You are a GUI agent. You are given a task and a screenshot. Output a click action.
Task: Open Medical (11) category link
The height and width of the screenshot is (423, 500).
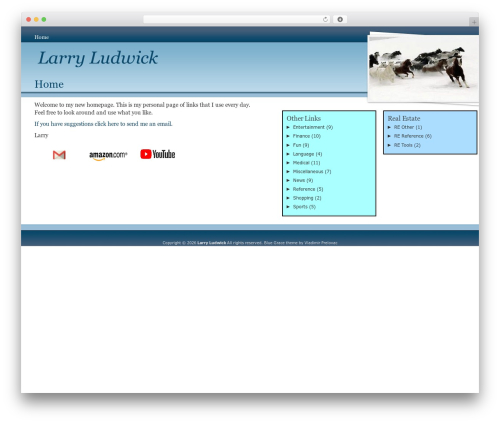(x=306, y=163)
